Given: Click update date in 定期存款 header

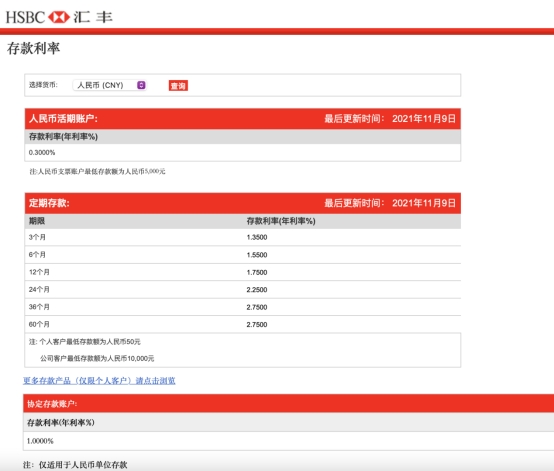Looking at the screenshot, I should pyautogui.click(x=424, y=203).
